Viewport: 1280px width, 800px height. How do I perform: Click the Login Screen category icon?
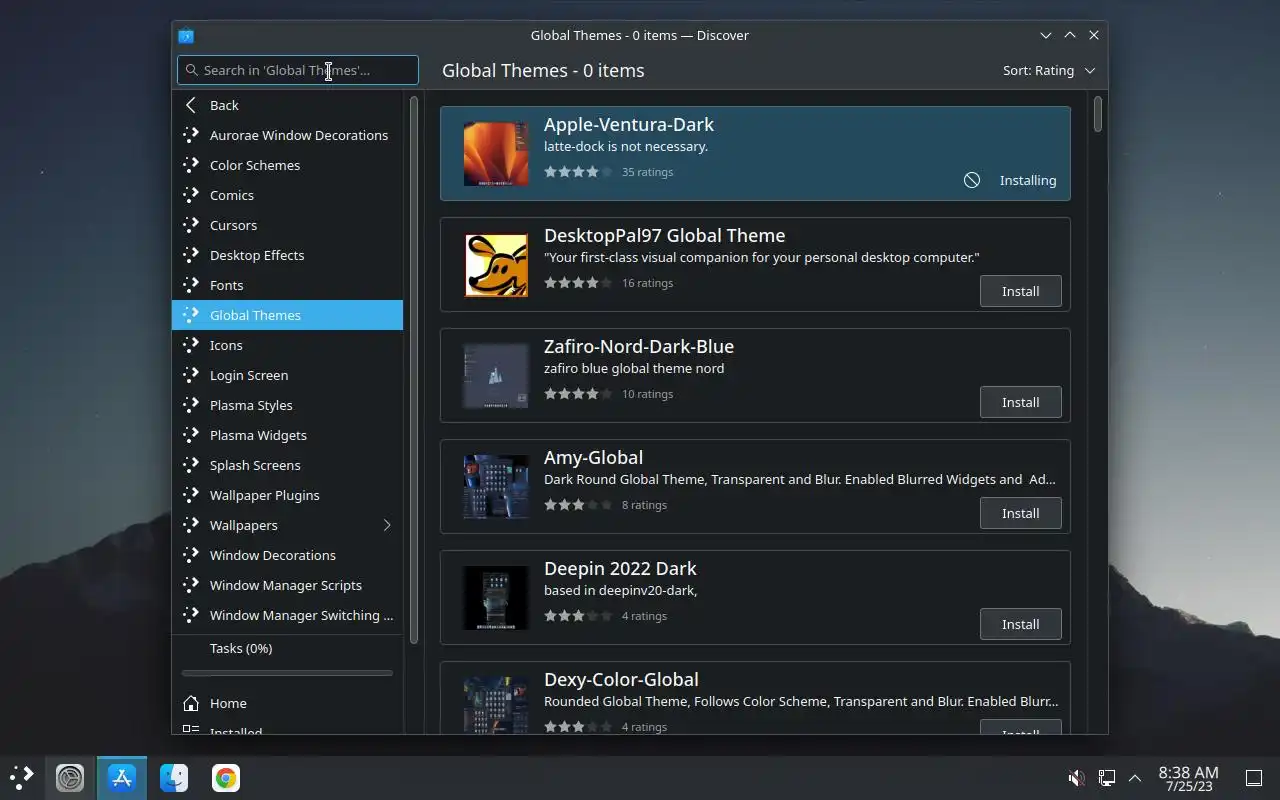click(191, 375)
